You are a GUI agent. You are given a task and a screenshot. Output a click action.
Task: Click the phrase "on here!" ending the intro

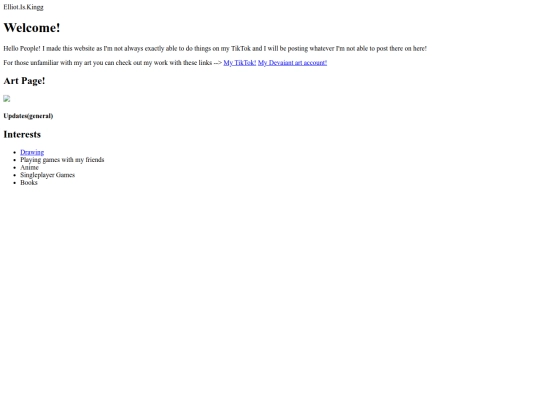416,49
